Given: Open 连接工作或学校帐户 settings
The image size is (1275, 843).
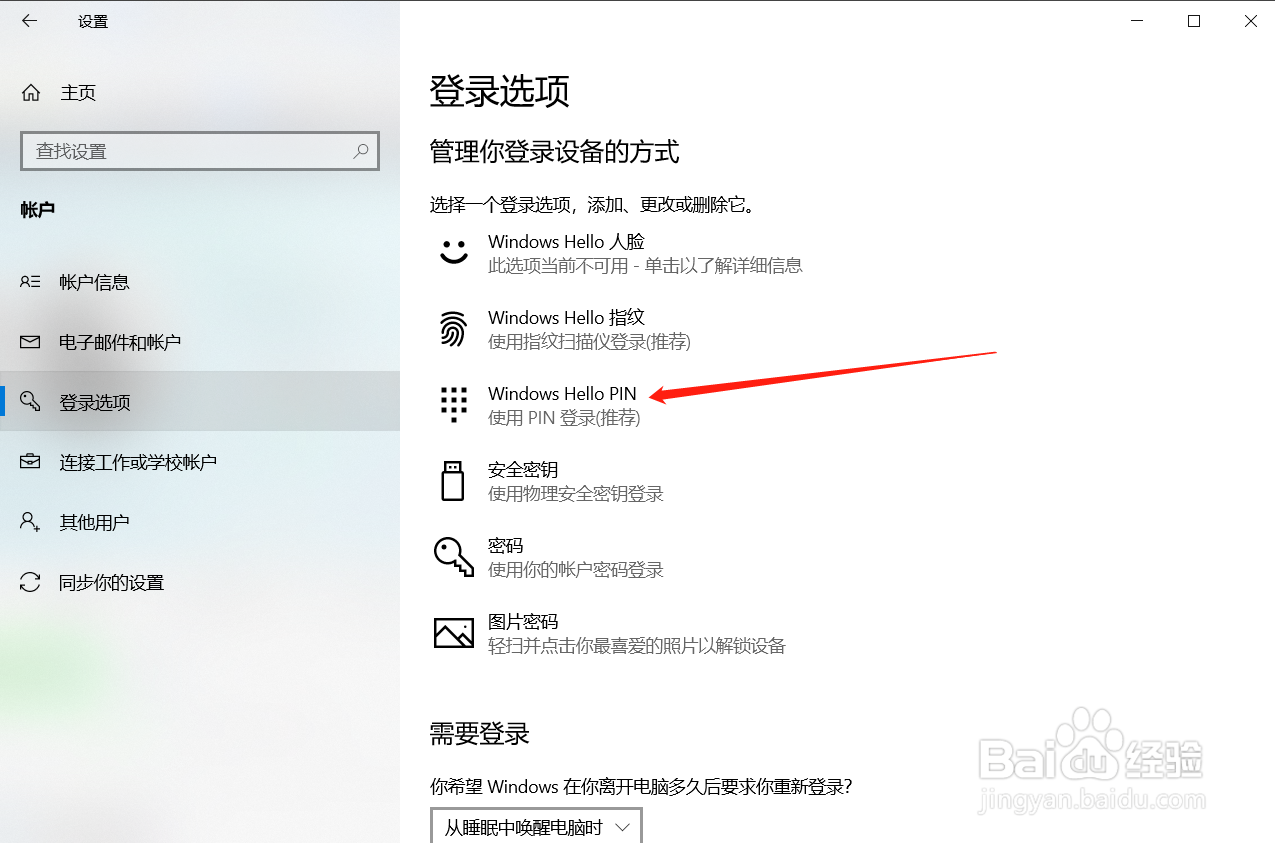Looking at the screenshot, I should click(x=200, y=462).
